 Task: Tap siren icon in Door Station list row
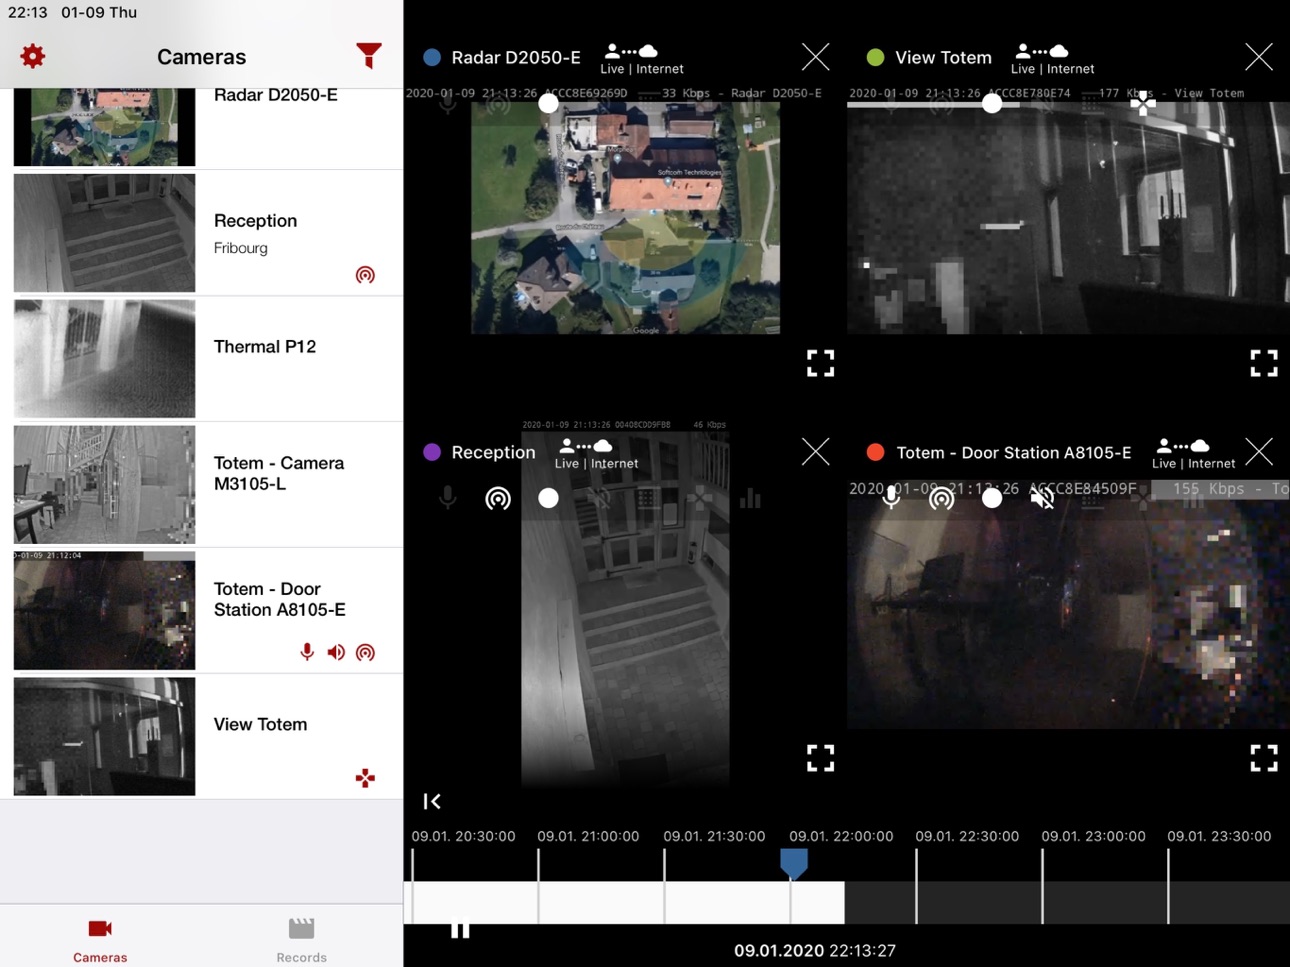[365, 652]
